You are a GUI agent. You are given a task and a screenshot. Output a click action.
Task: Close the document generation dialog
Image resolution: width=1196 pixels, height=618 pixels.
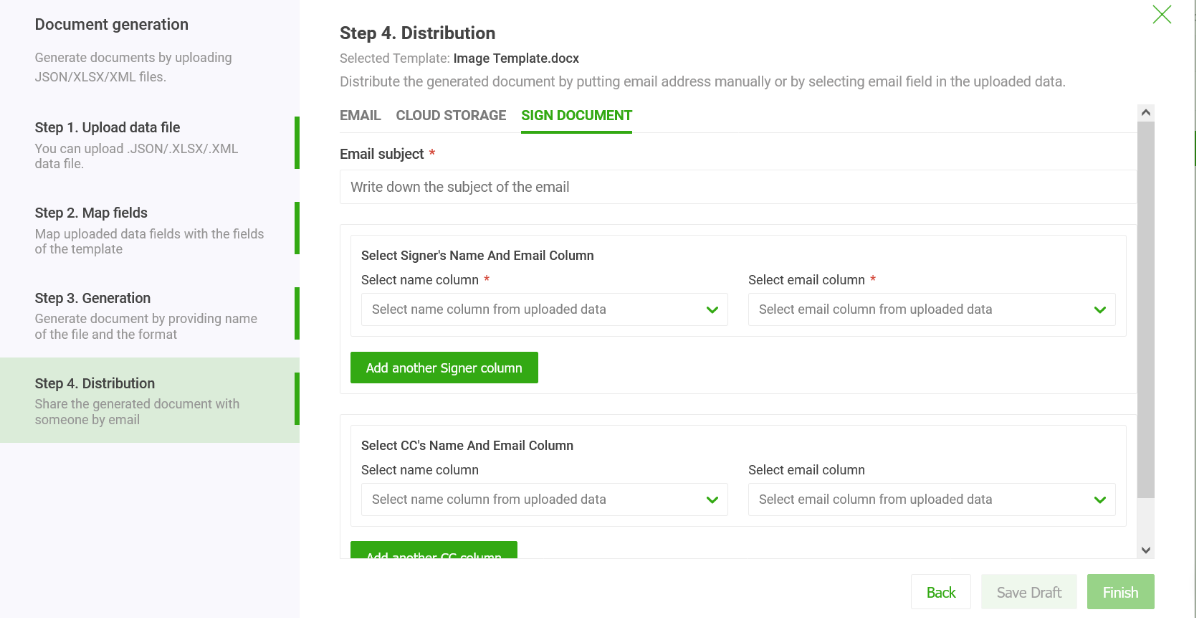click(1161, 15)
